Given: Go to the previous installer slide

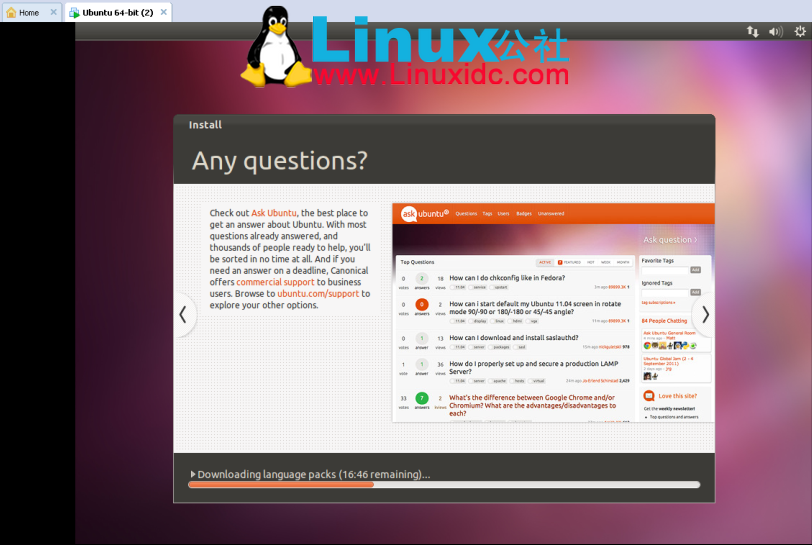Looking at the screenshot, I should point(183,314).
